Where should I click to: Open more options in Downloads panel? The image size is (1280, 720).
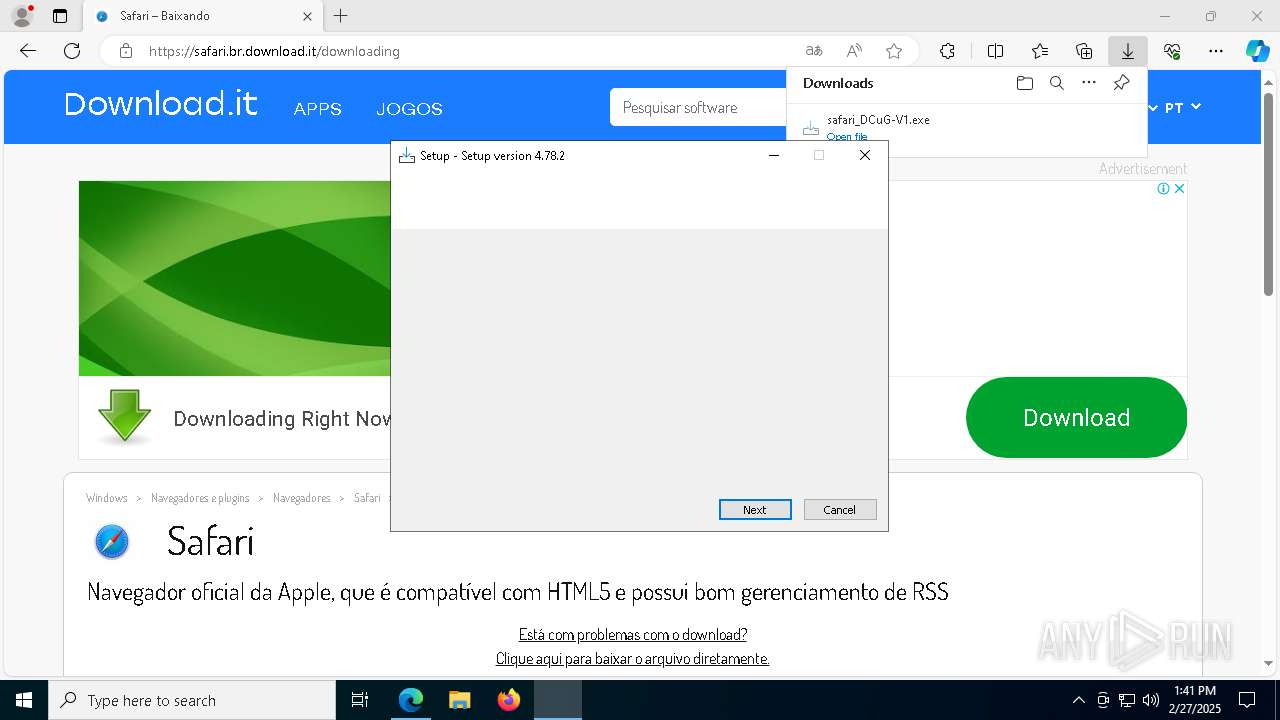click(x=1089, y=83)
